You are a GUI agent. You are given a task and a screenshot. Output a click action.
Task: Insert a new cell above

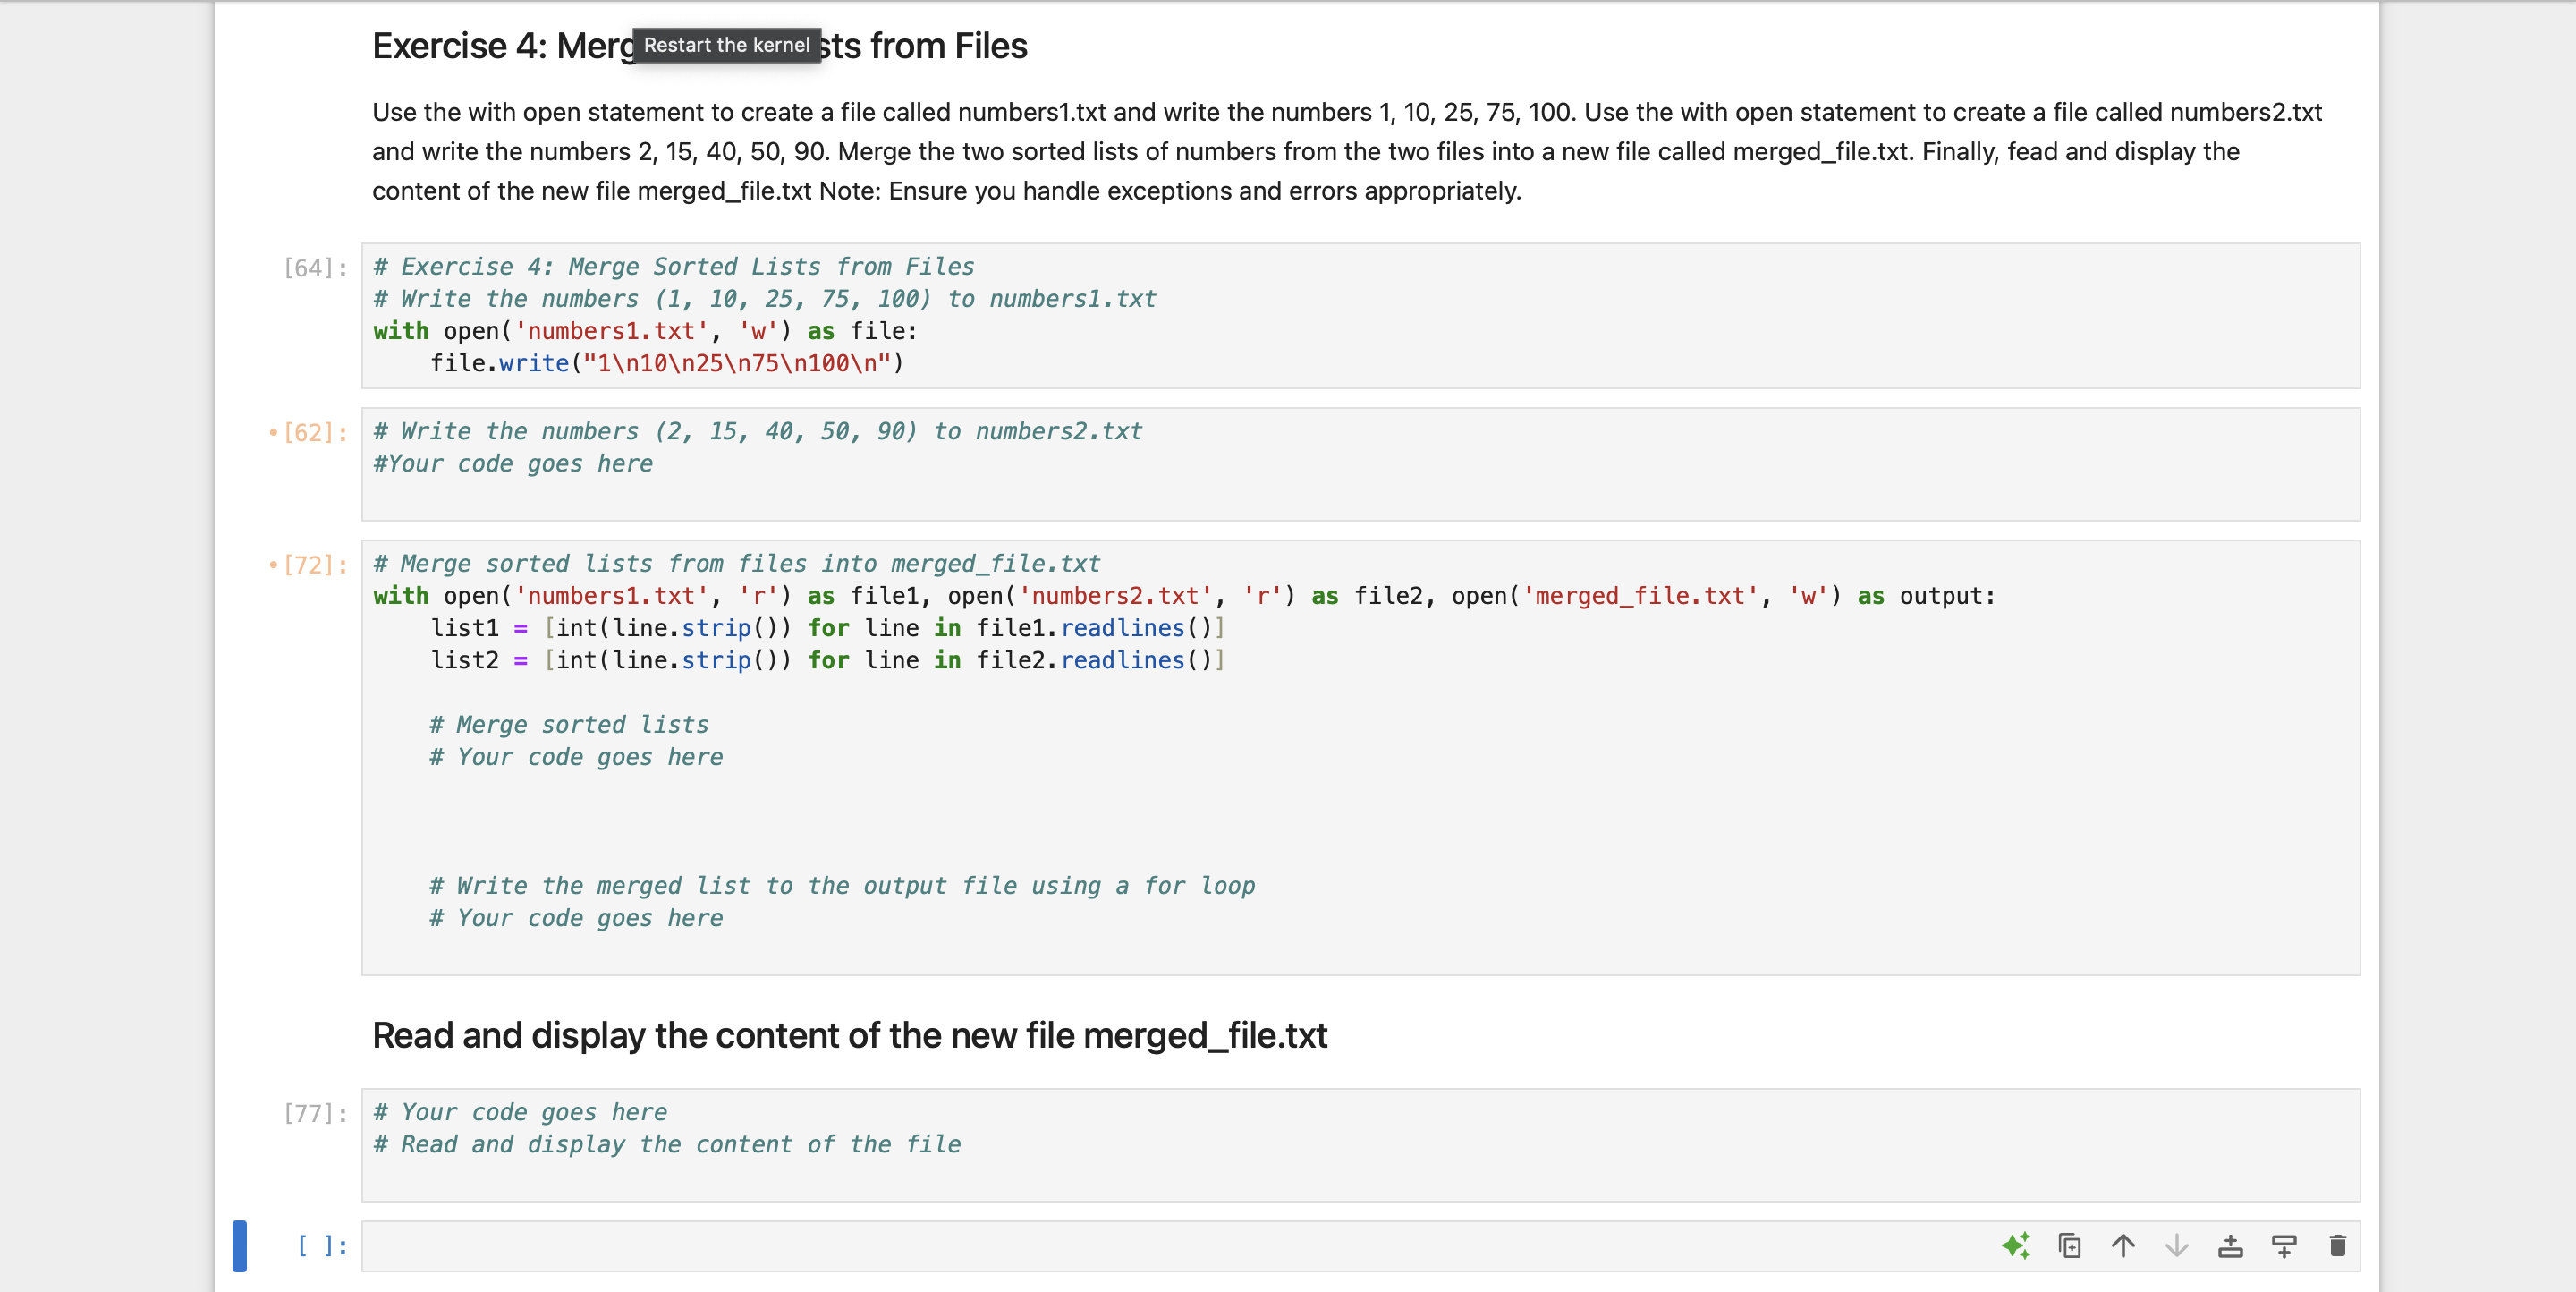coord(2231,1246)
